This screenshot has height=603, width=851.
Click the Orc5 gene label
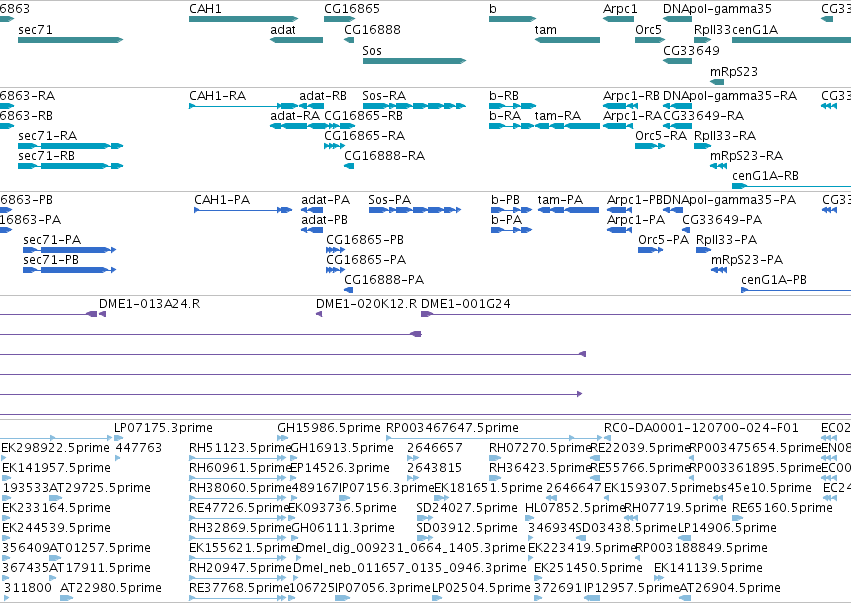tap(649, 29)
